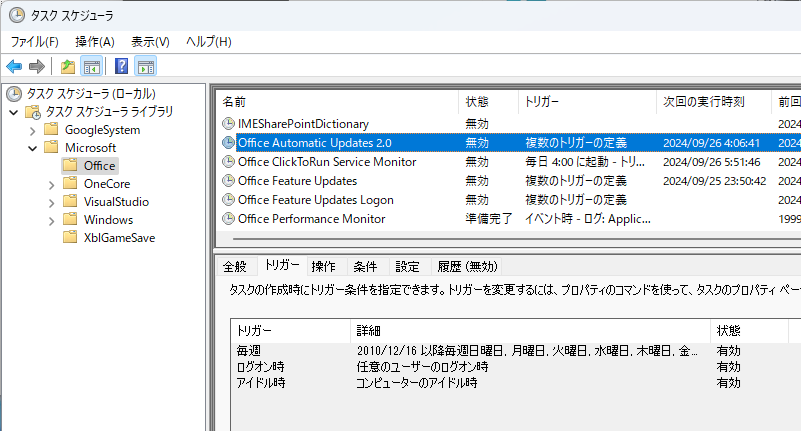Screen dimensions: 801x431
Task: Toggle the action pane toolbar icon
Action: coord(146,66)
